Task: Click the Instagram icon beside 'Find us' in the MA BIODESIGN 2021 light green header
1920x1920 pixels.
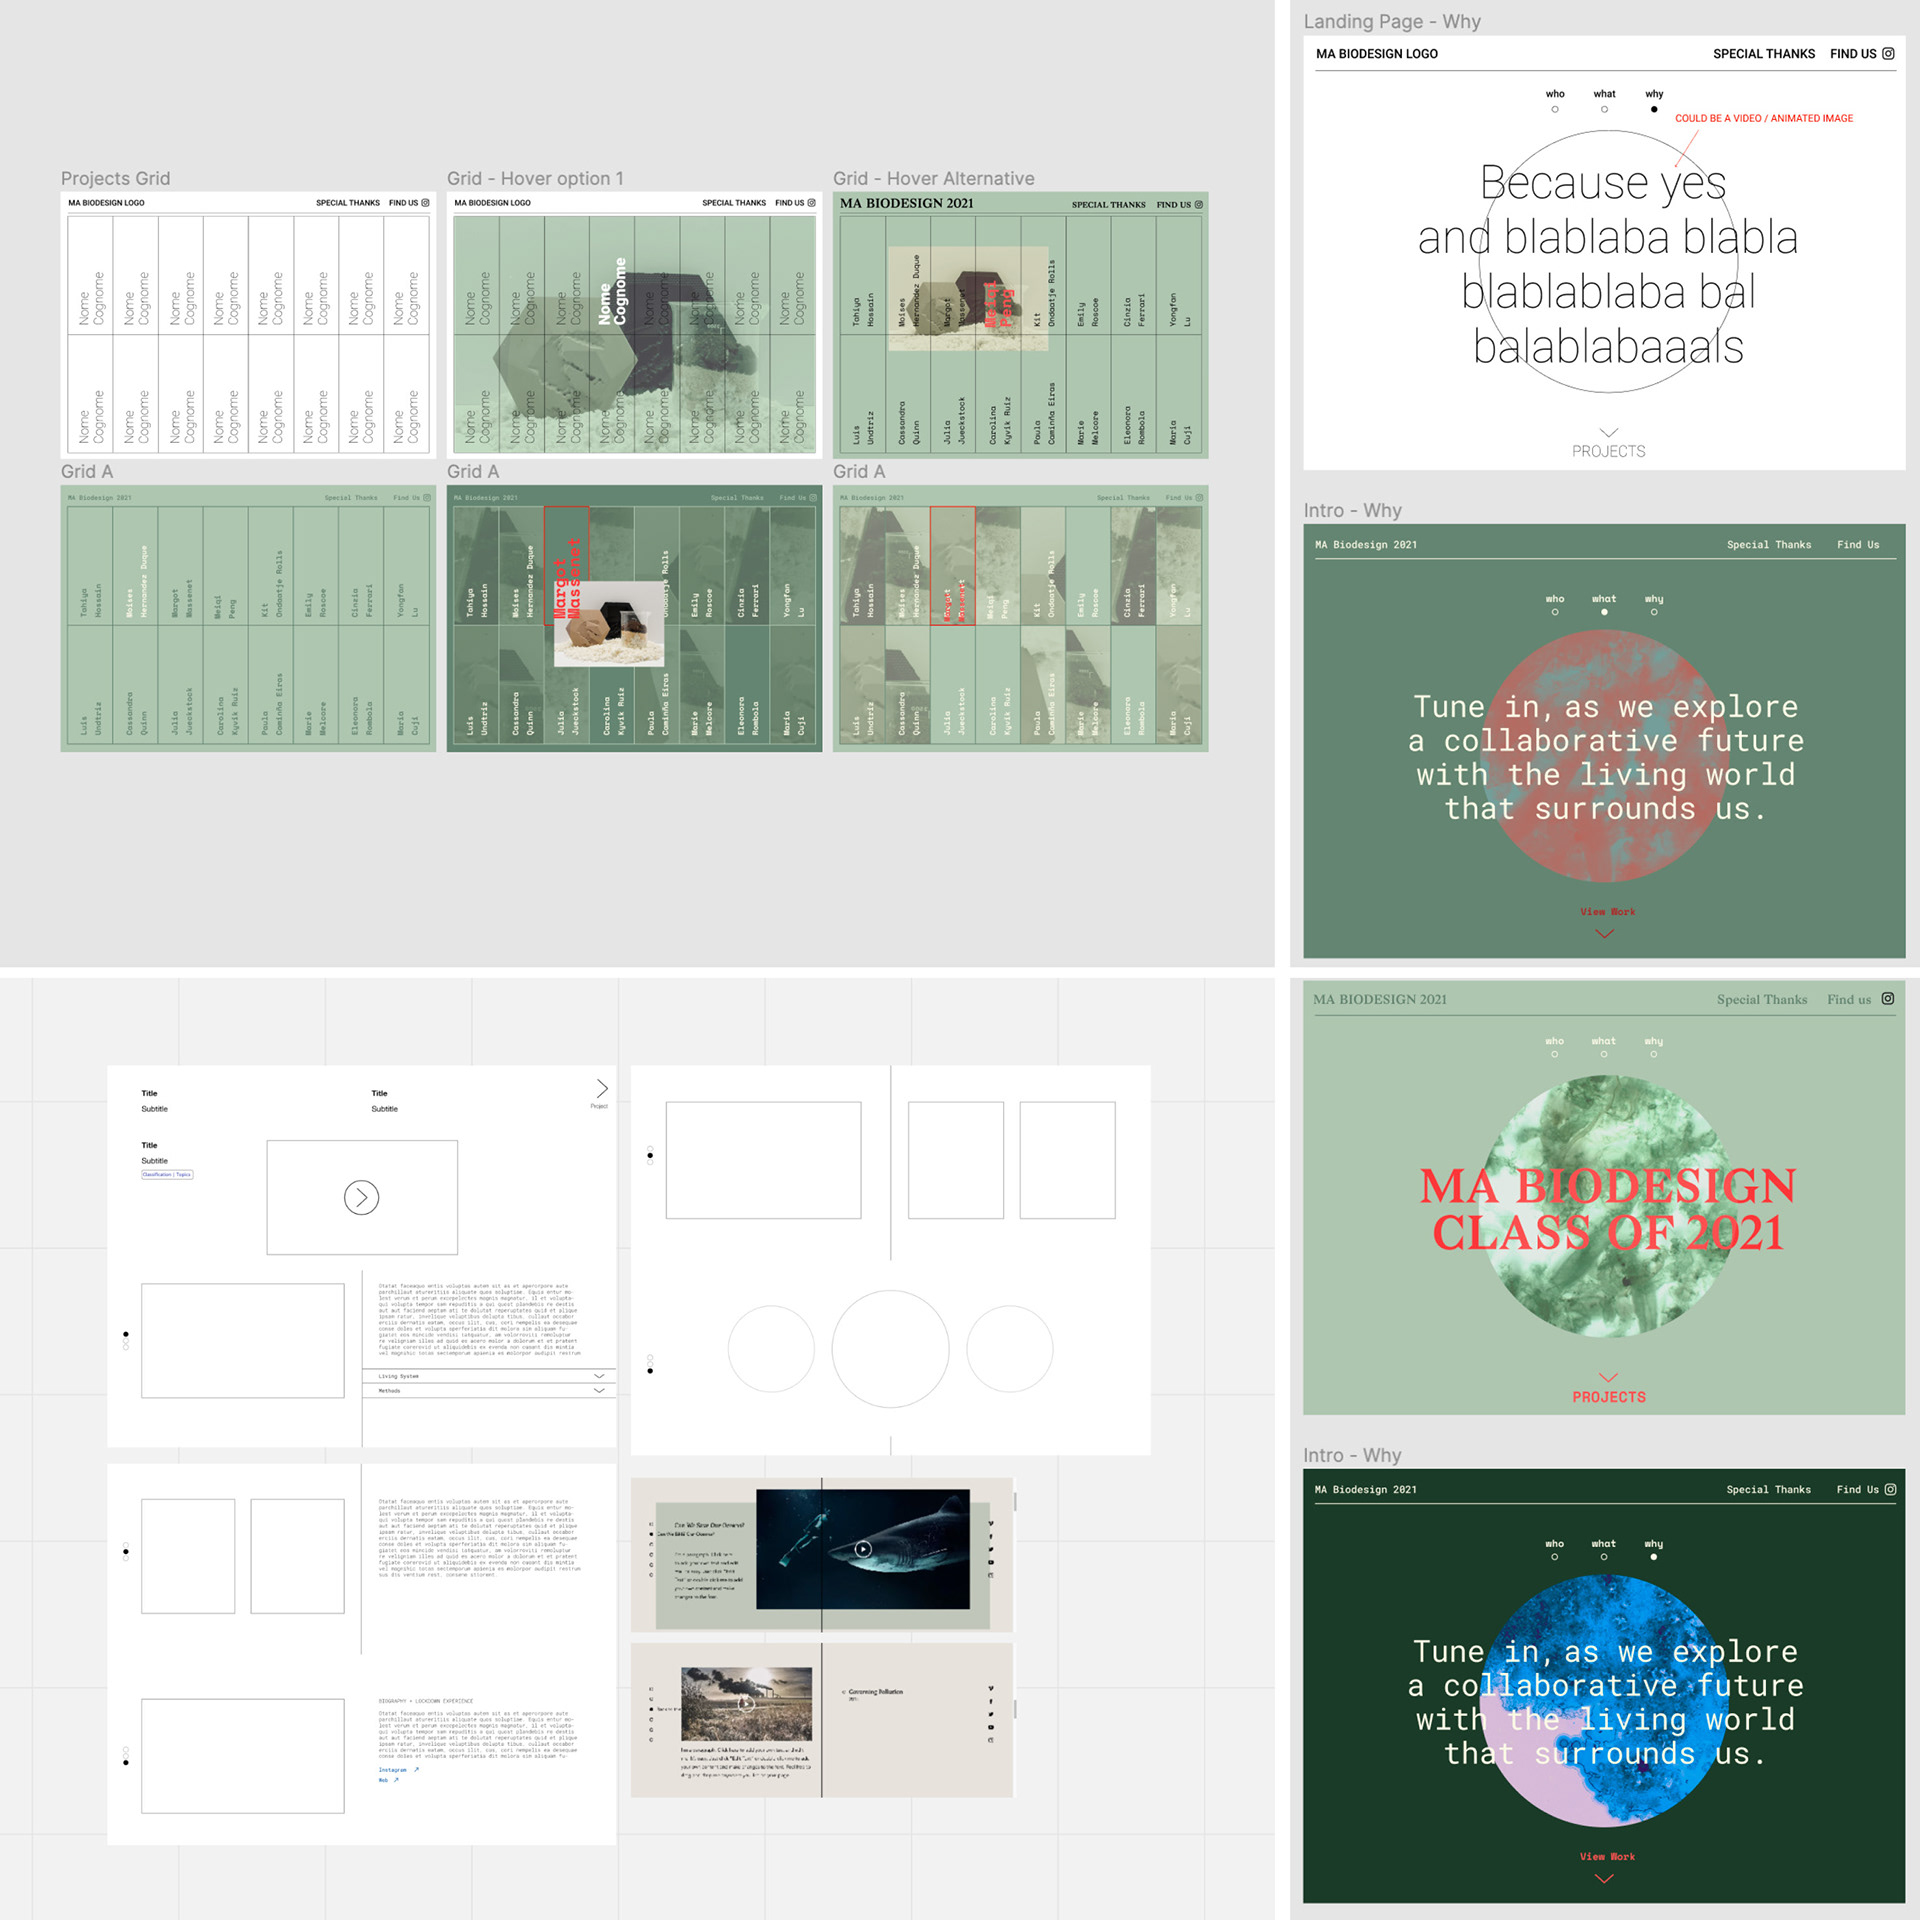Action: pos(1888,999)
